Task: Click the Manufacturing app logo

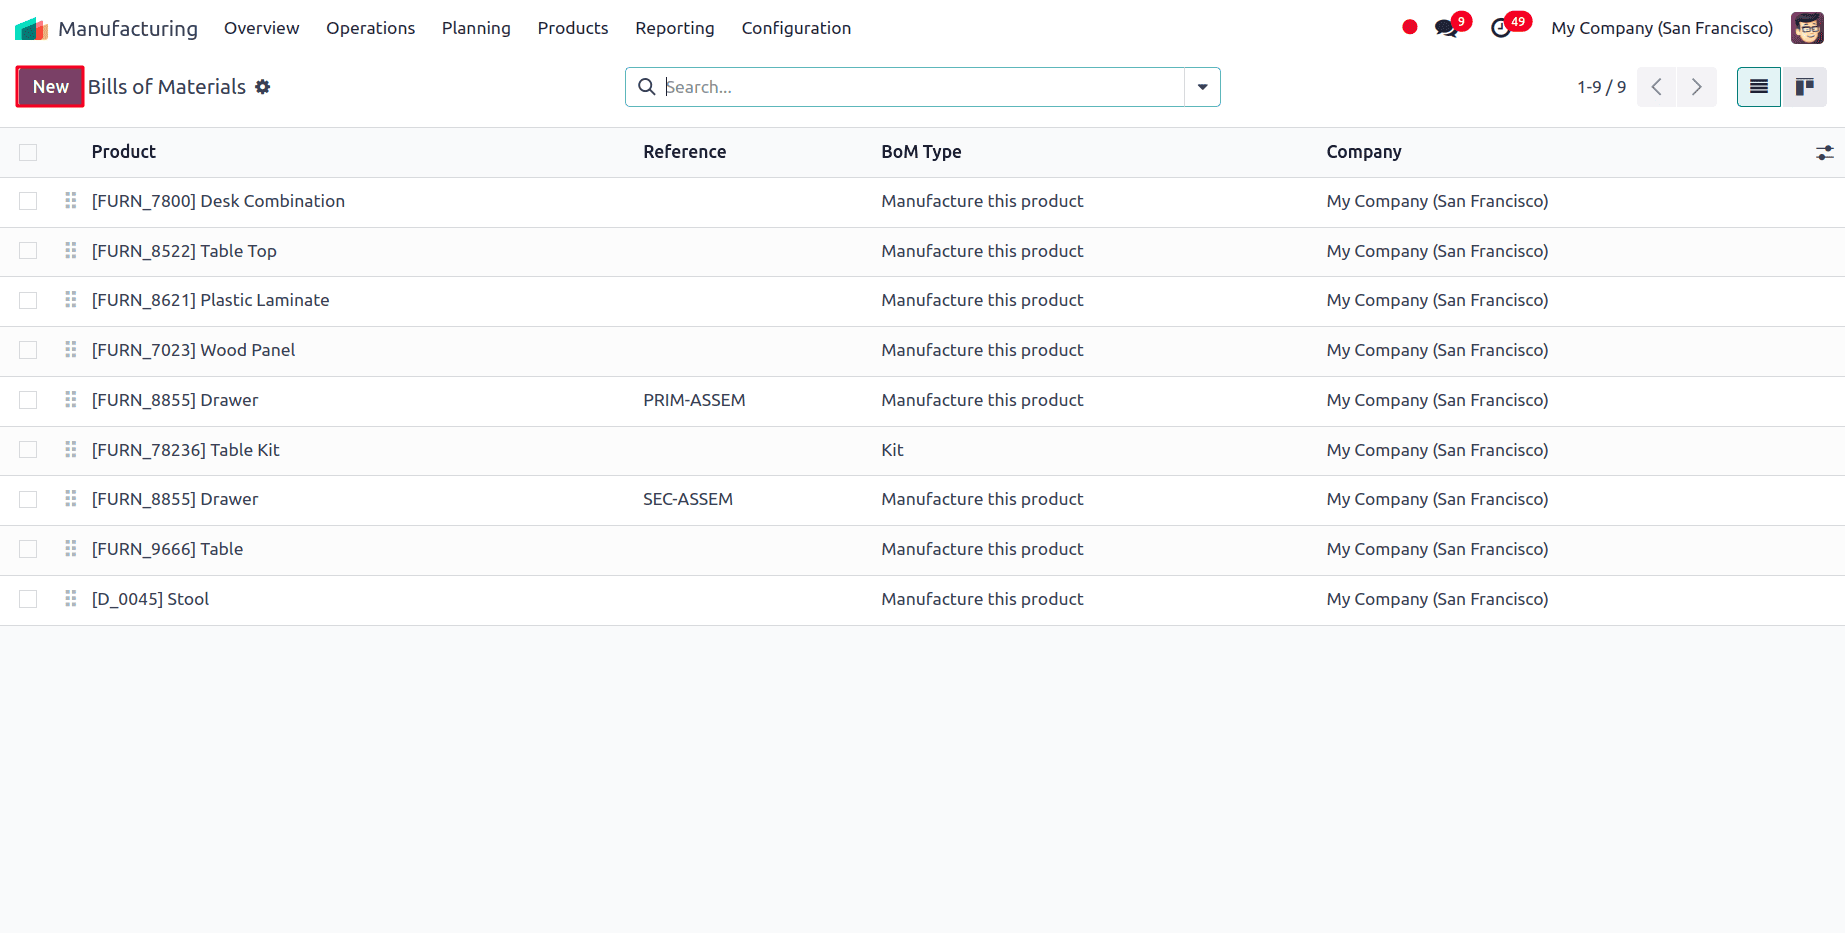Action: coord(31,27)
